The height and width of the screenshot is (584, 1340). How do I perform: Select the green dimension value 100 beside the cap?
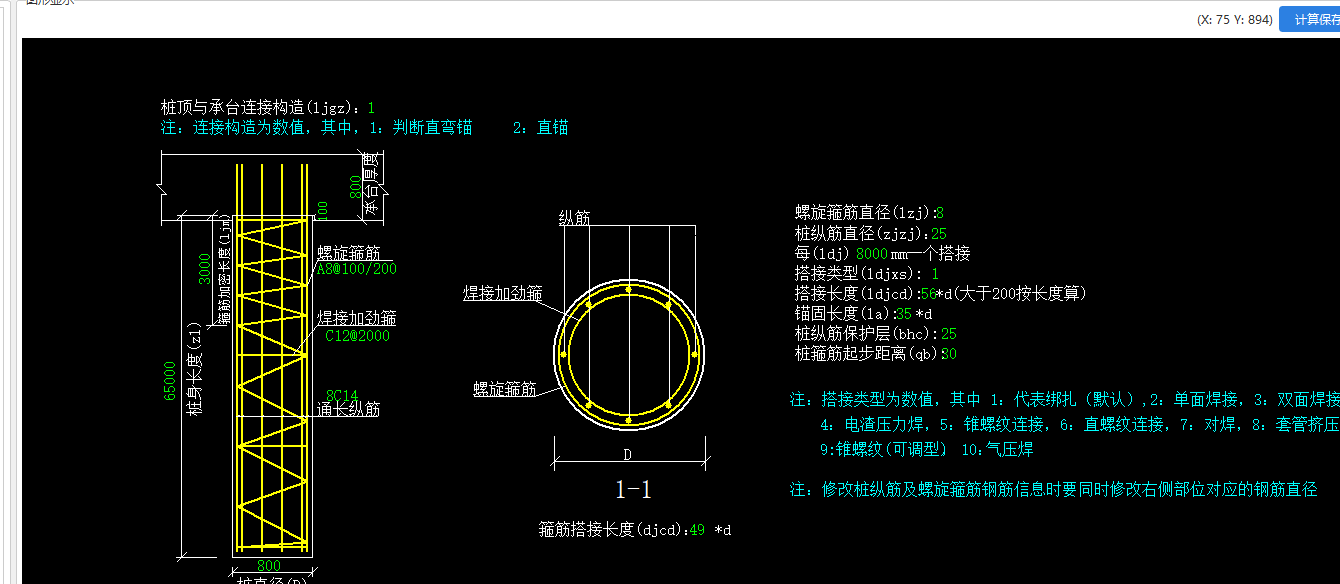322,209
